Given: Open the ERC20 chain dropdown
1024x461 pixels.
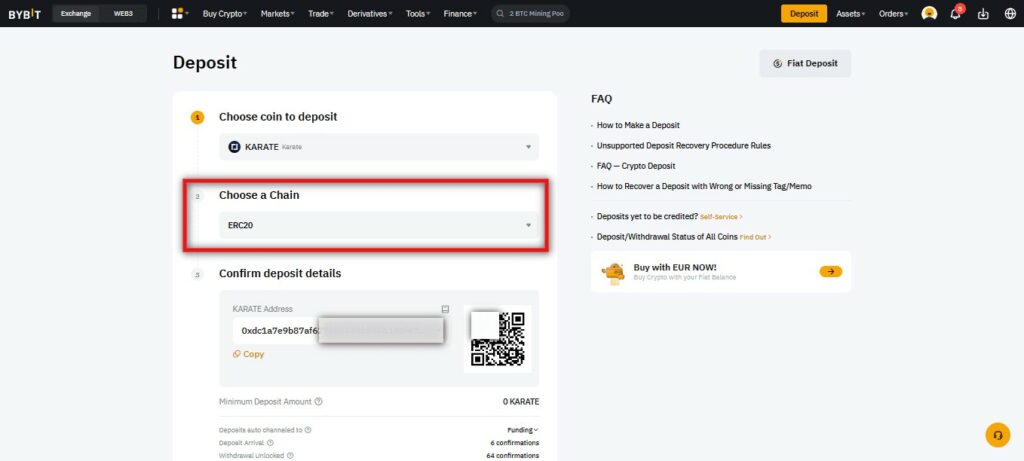Looking at the screenshot, I should click(379, 225).
